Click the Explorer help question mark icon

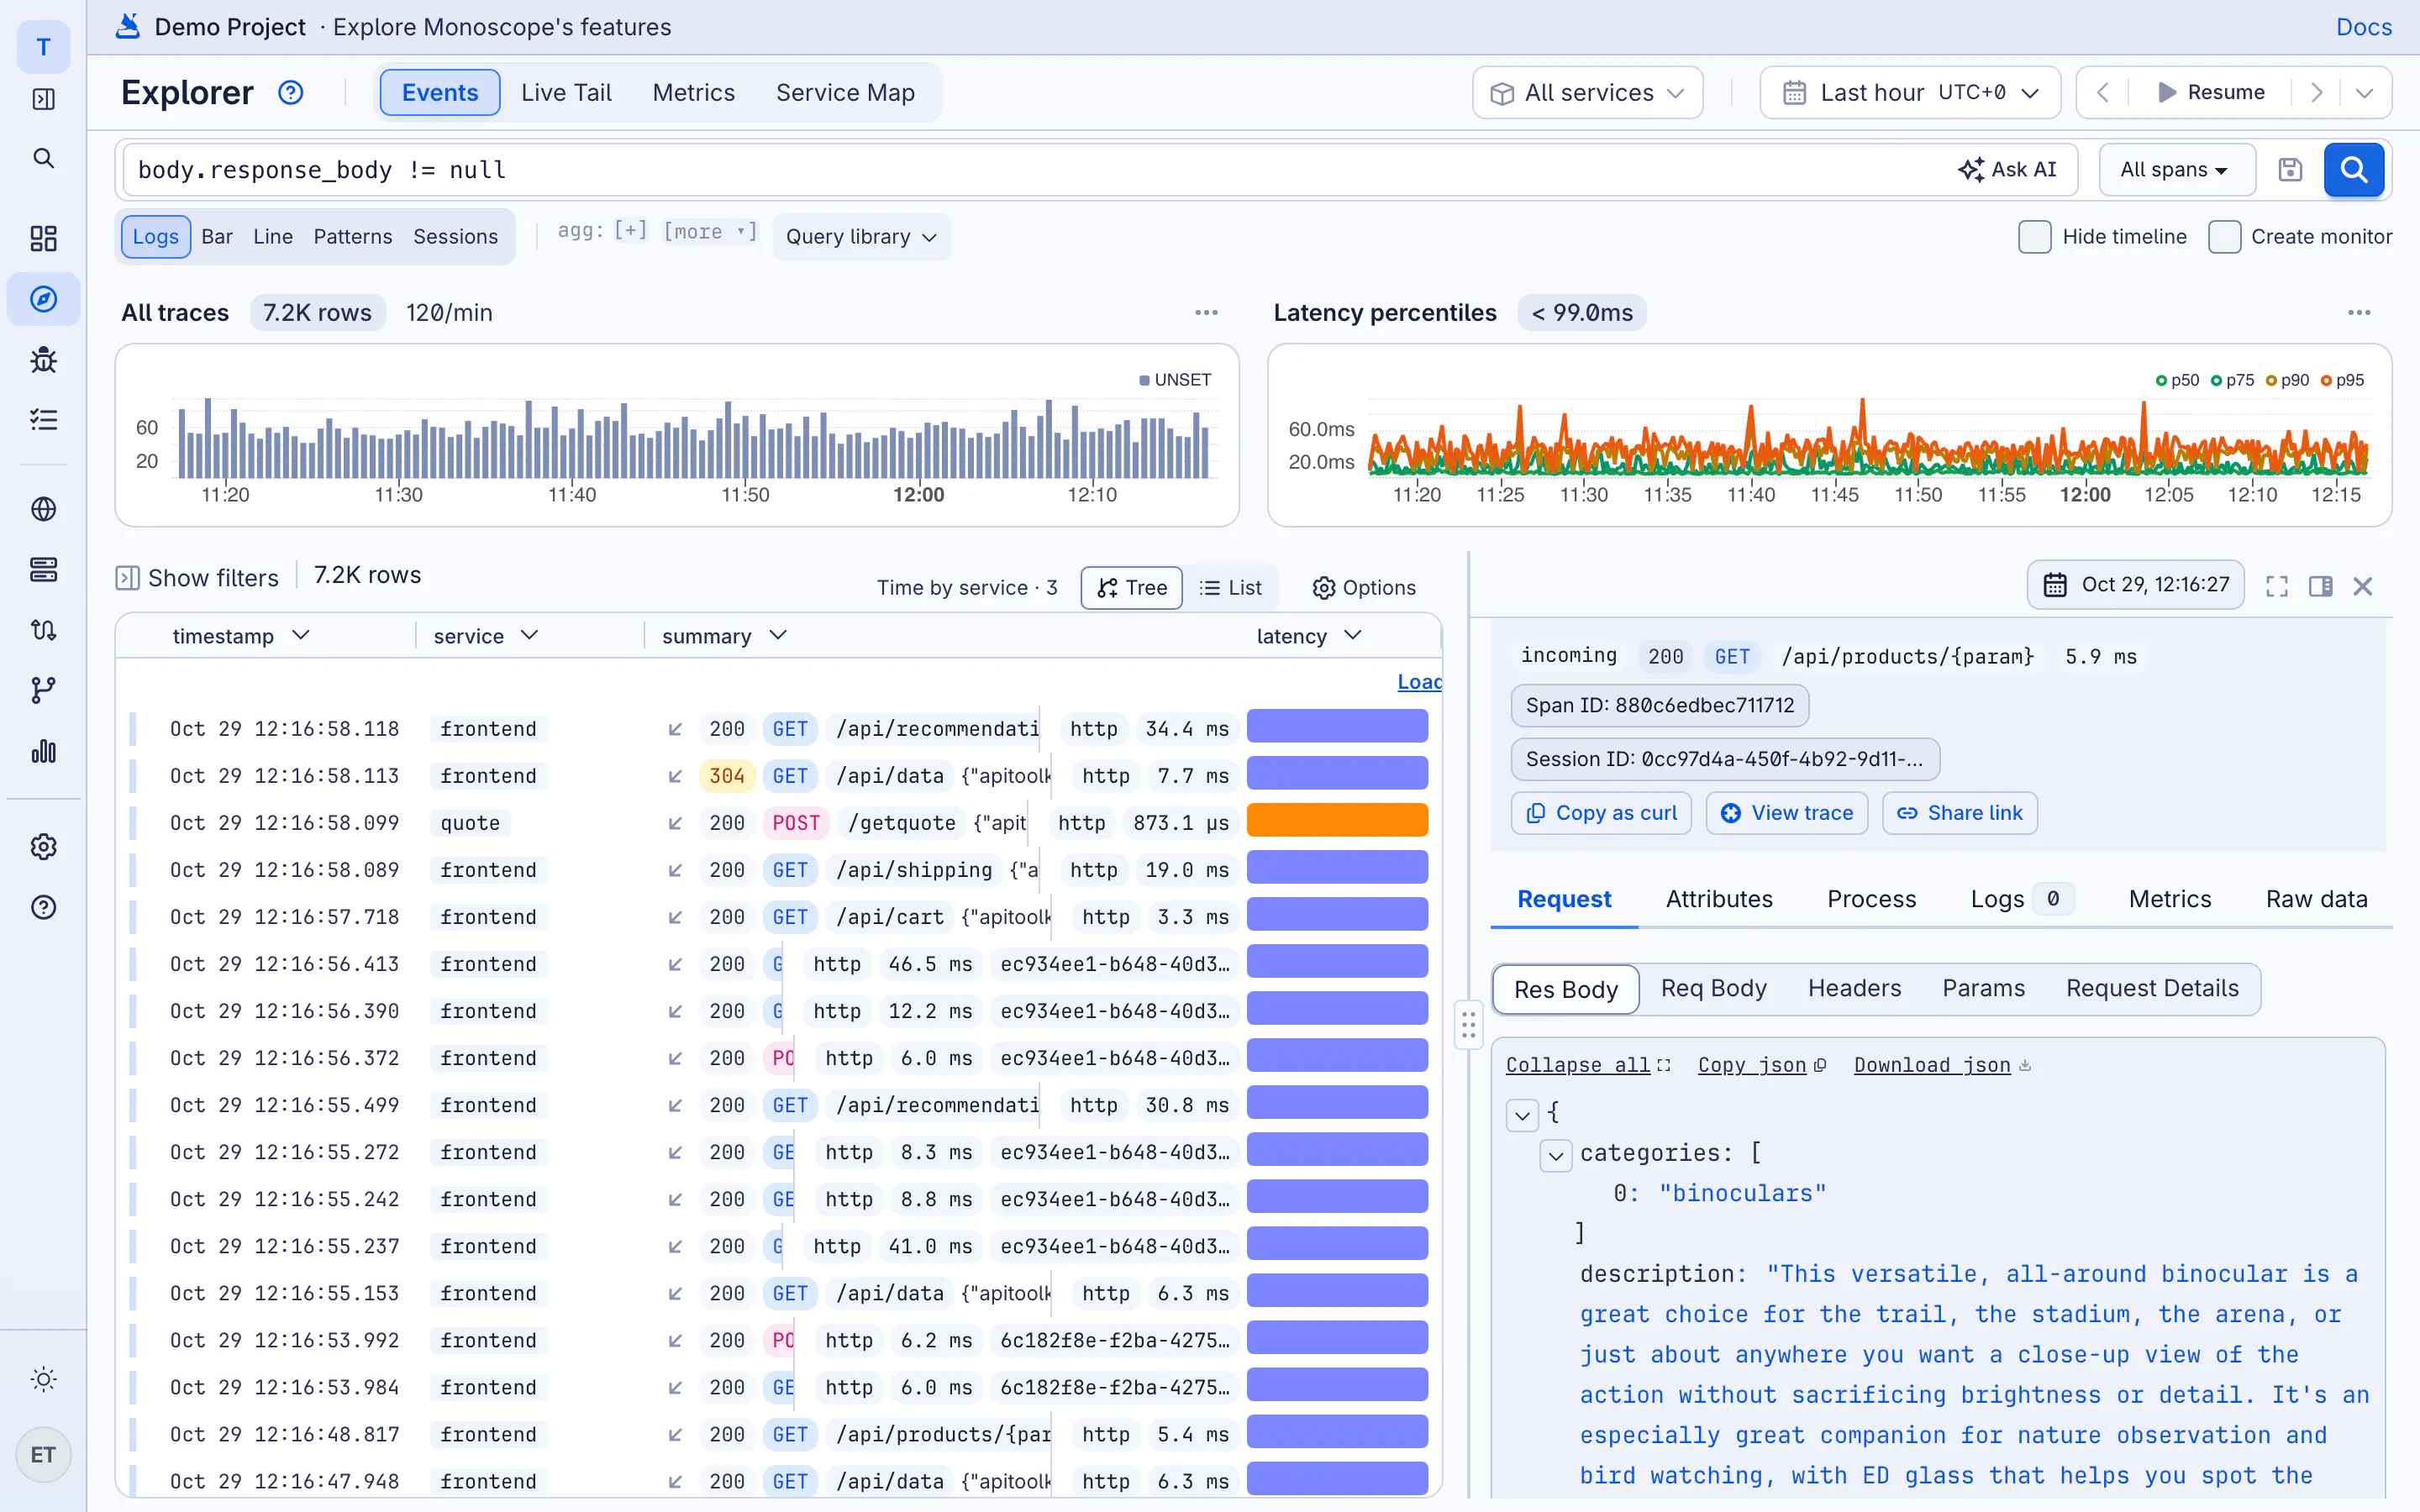click(x=290, y=92)
